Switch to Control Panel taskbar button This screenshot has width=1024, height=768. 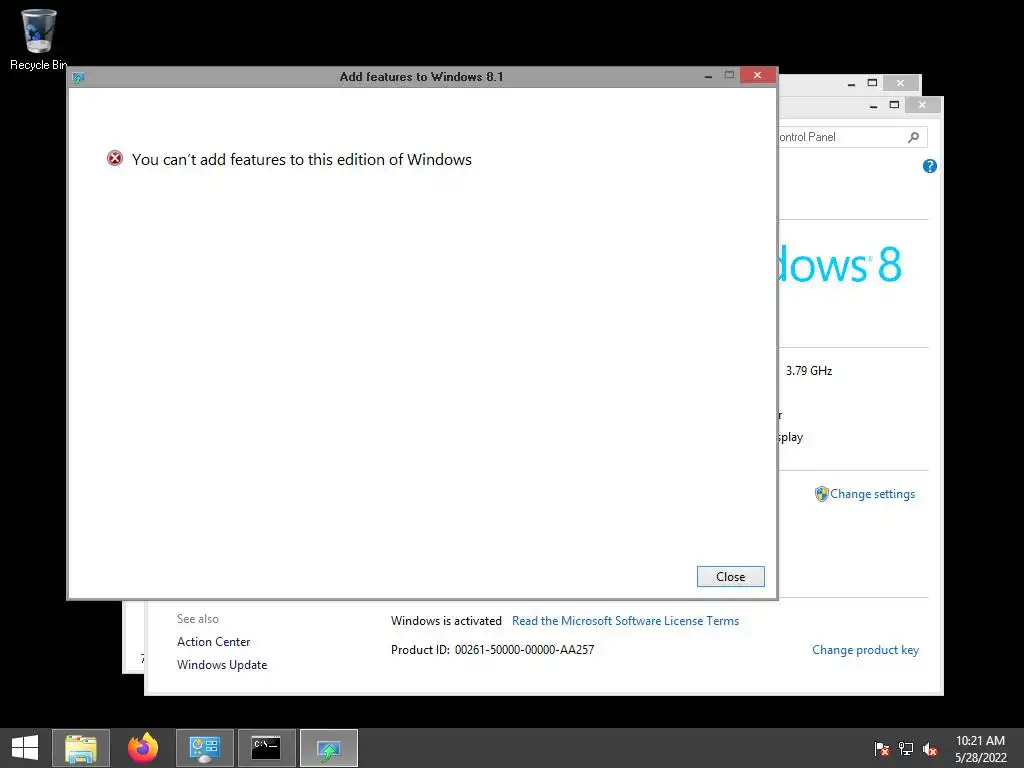[x=204, y=748]
